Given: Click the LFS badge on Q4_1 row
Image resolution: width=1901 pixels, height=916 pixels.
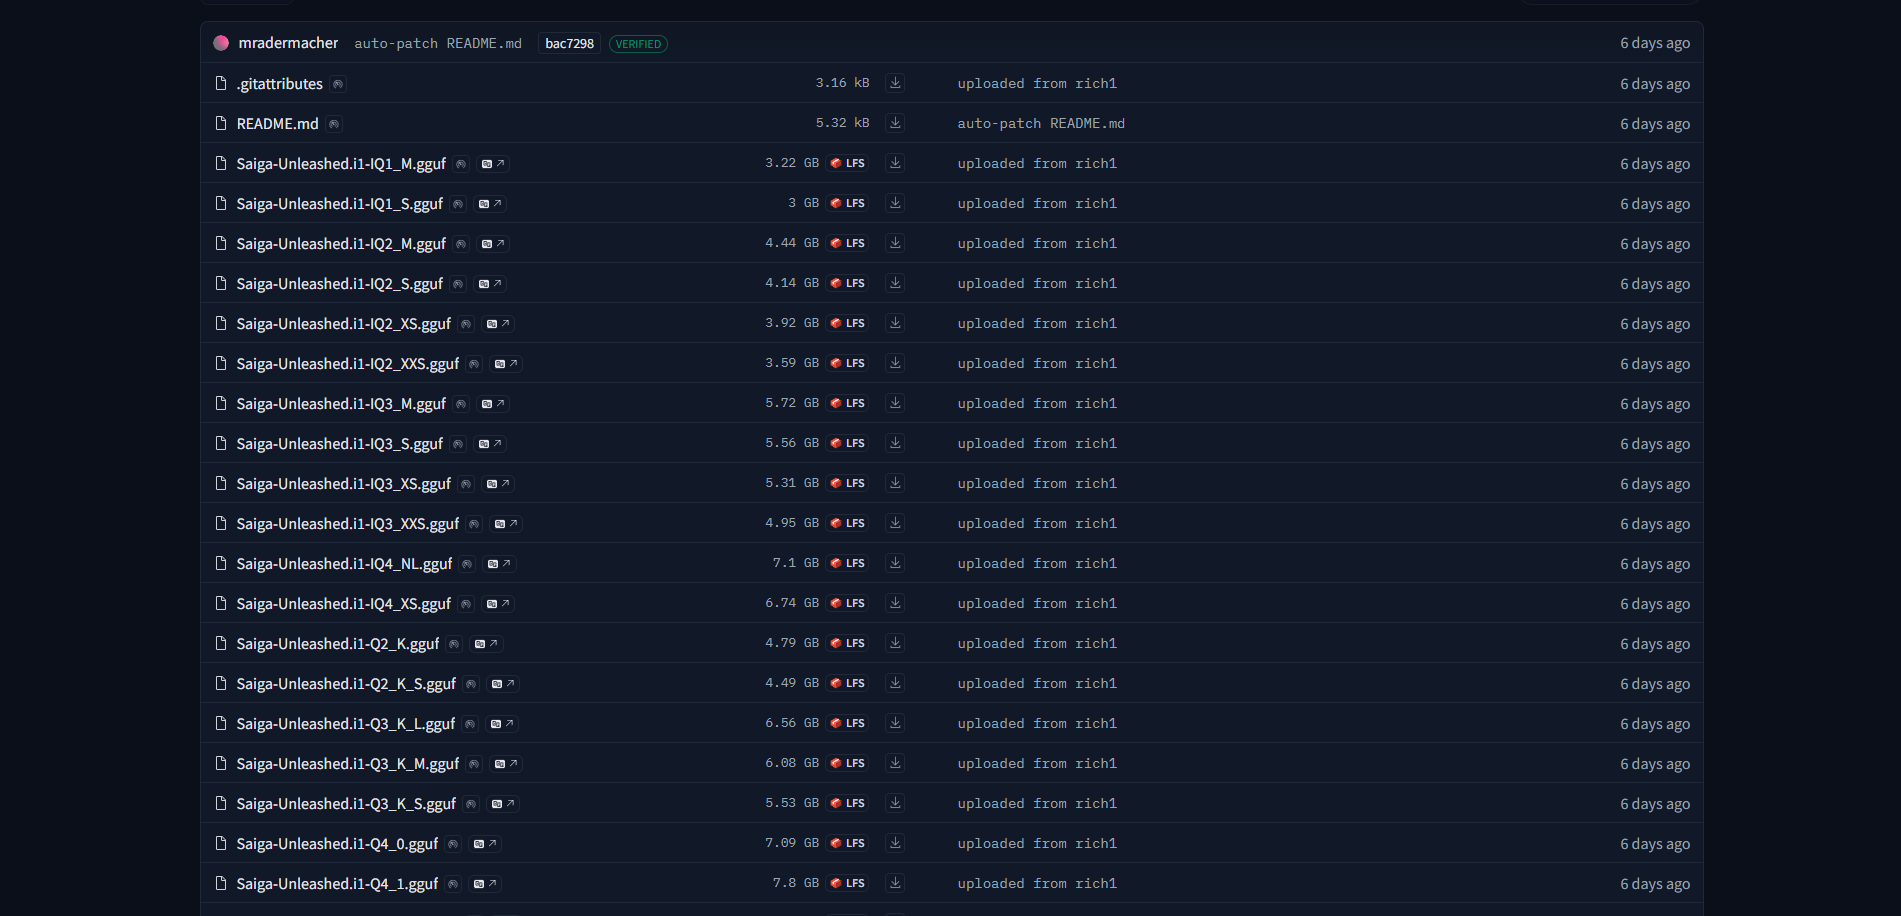Looking at the screenshot, I should (848, 883).
